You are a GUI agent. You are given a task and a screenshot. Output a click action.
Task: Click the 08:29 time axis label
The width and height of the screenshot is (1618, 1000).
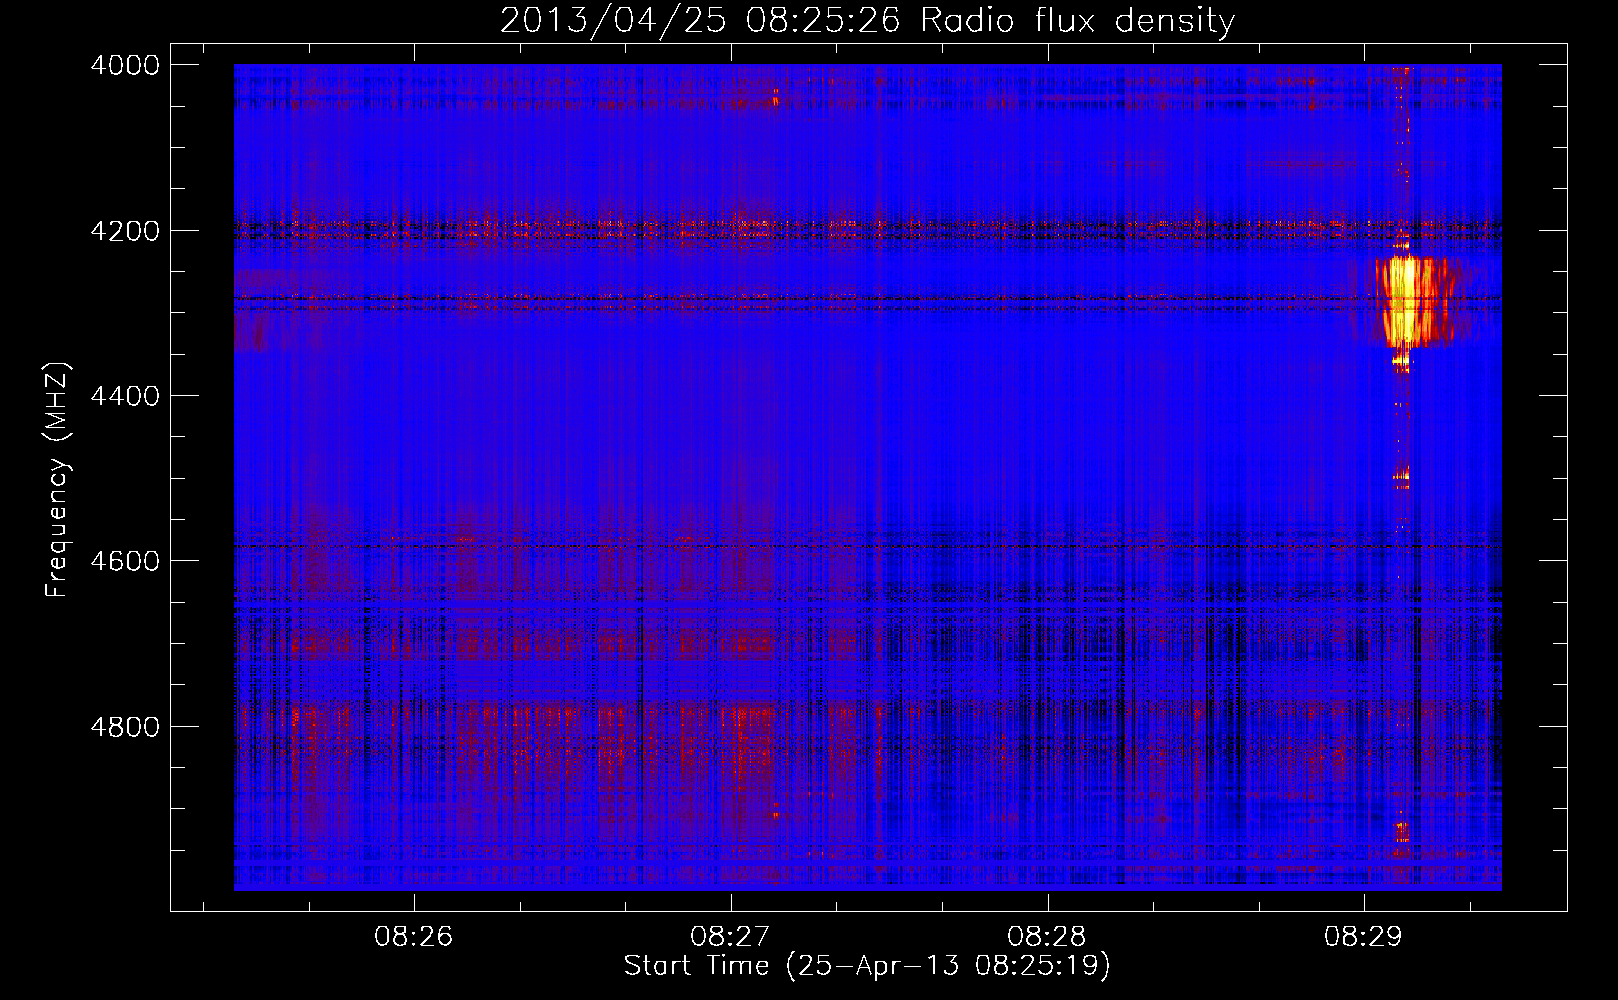click(1363, 936)
